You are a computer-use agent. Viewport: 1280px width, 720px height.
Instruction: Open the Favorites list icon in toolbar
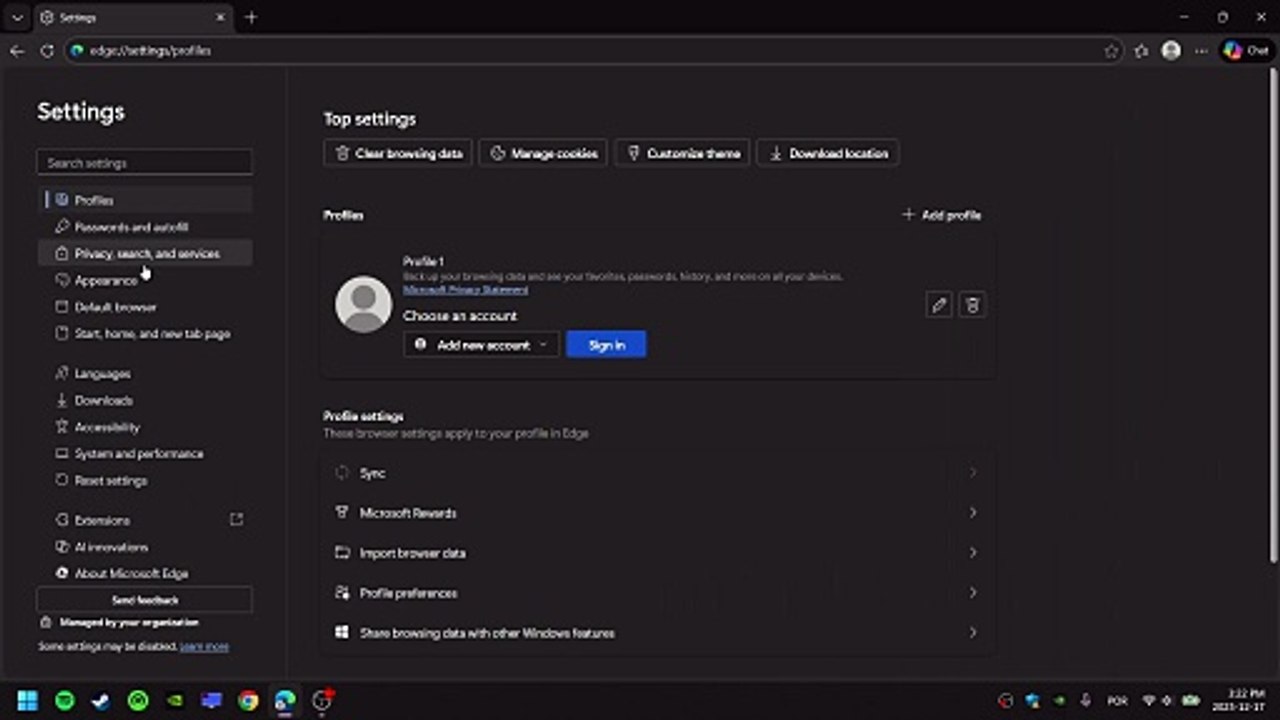pos(1141,51)
